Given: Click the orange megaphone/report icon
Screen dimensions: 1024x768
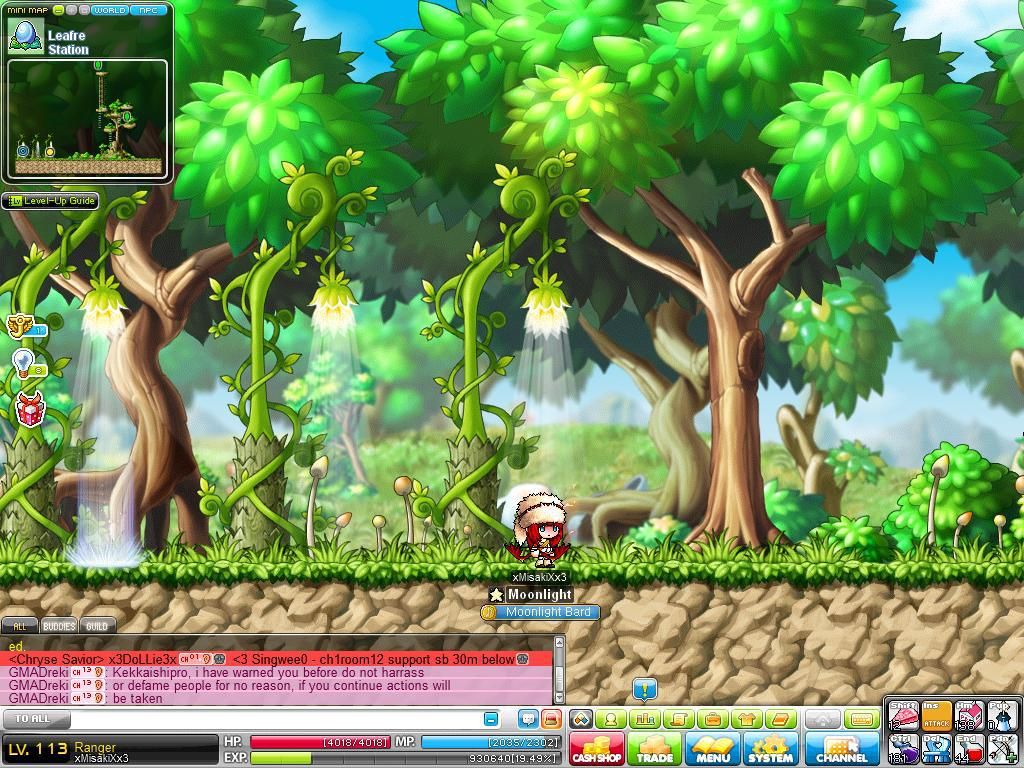Looking at the screenshot, I should (x=551, y=719).
